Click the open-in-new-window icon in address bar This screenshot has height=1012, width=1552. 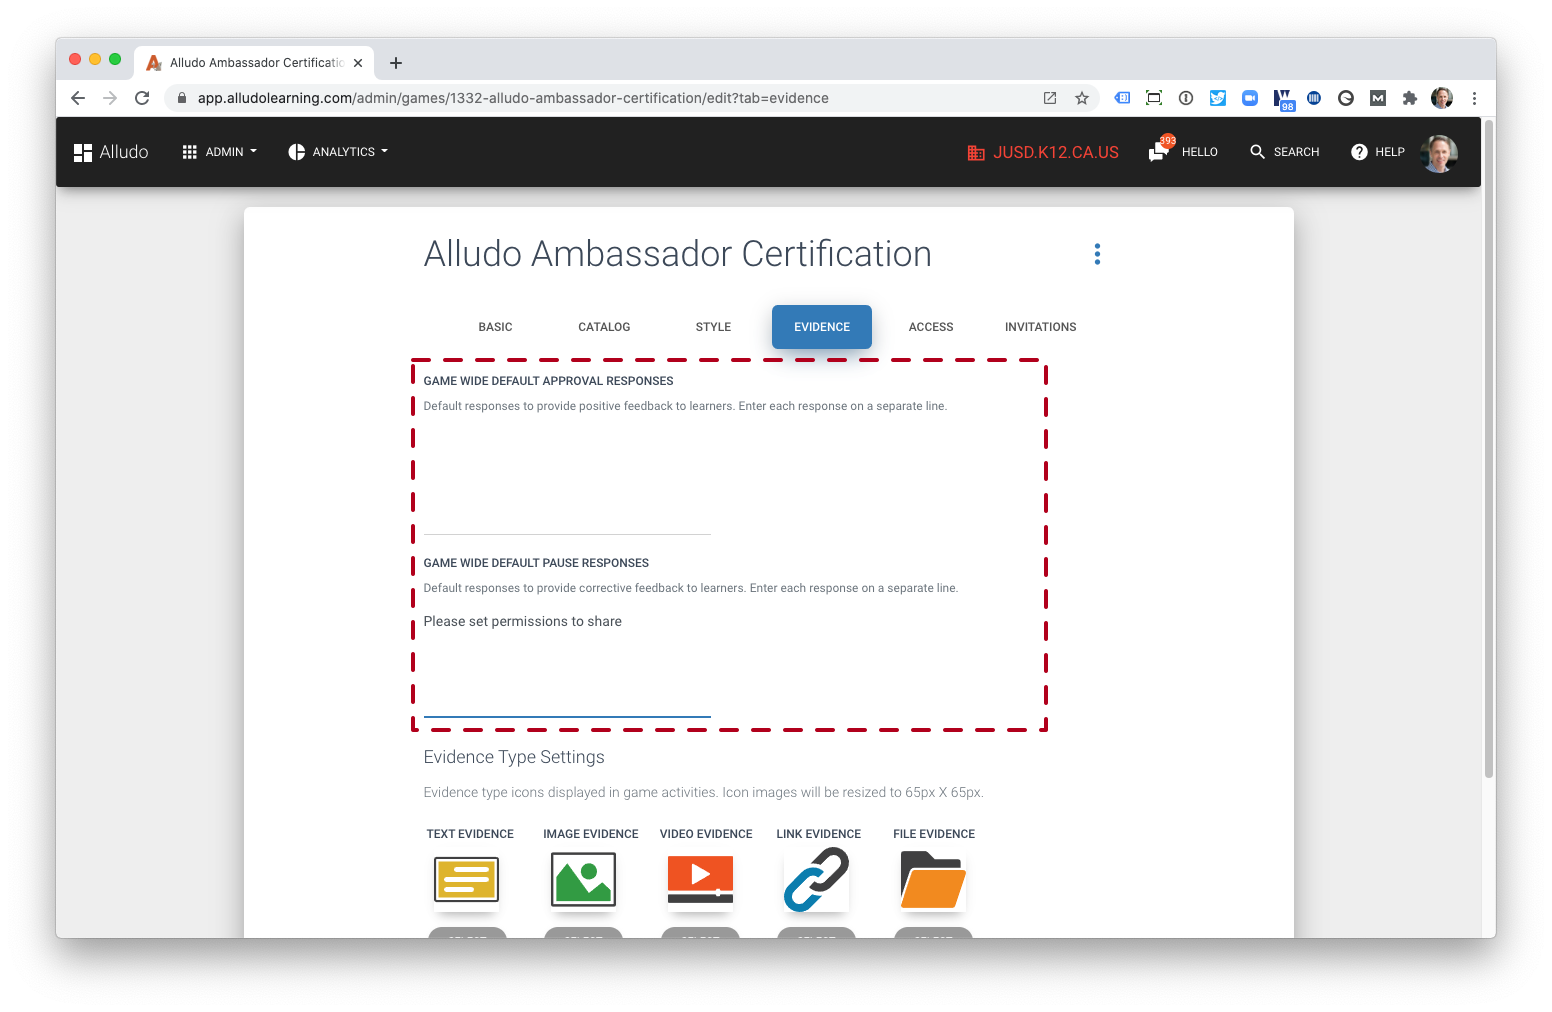click(1050, 98)
